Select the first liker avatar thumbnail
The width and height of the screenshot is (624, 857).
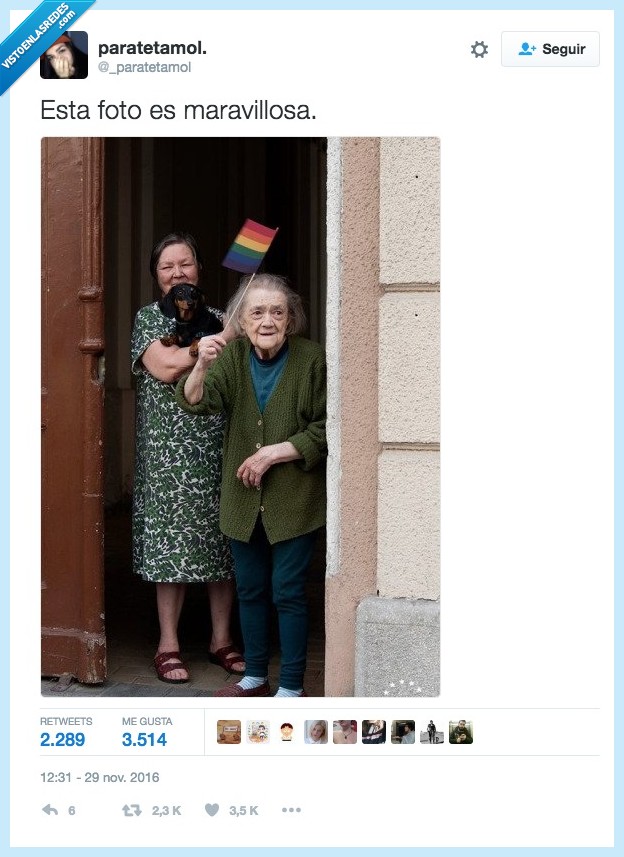(229, 732)
